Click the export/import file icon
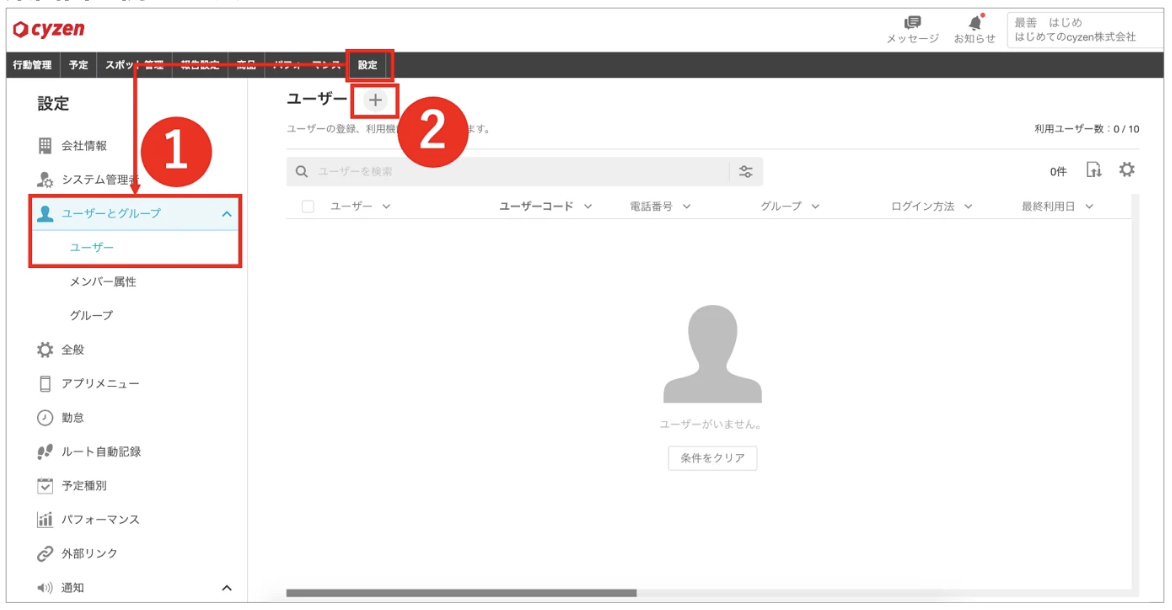Viewport: 1172px width, 610px height. (1094, 170)
